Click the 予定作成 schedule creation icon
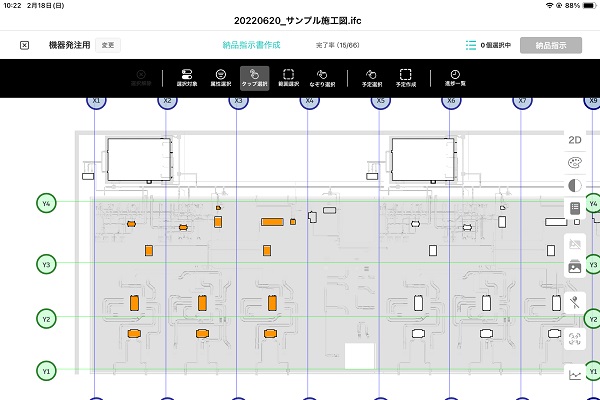Viewport: 600px width, 400px height. click(406, 77)
